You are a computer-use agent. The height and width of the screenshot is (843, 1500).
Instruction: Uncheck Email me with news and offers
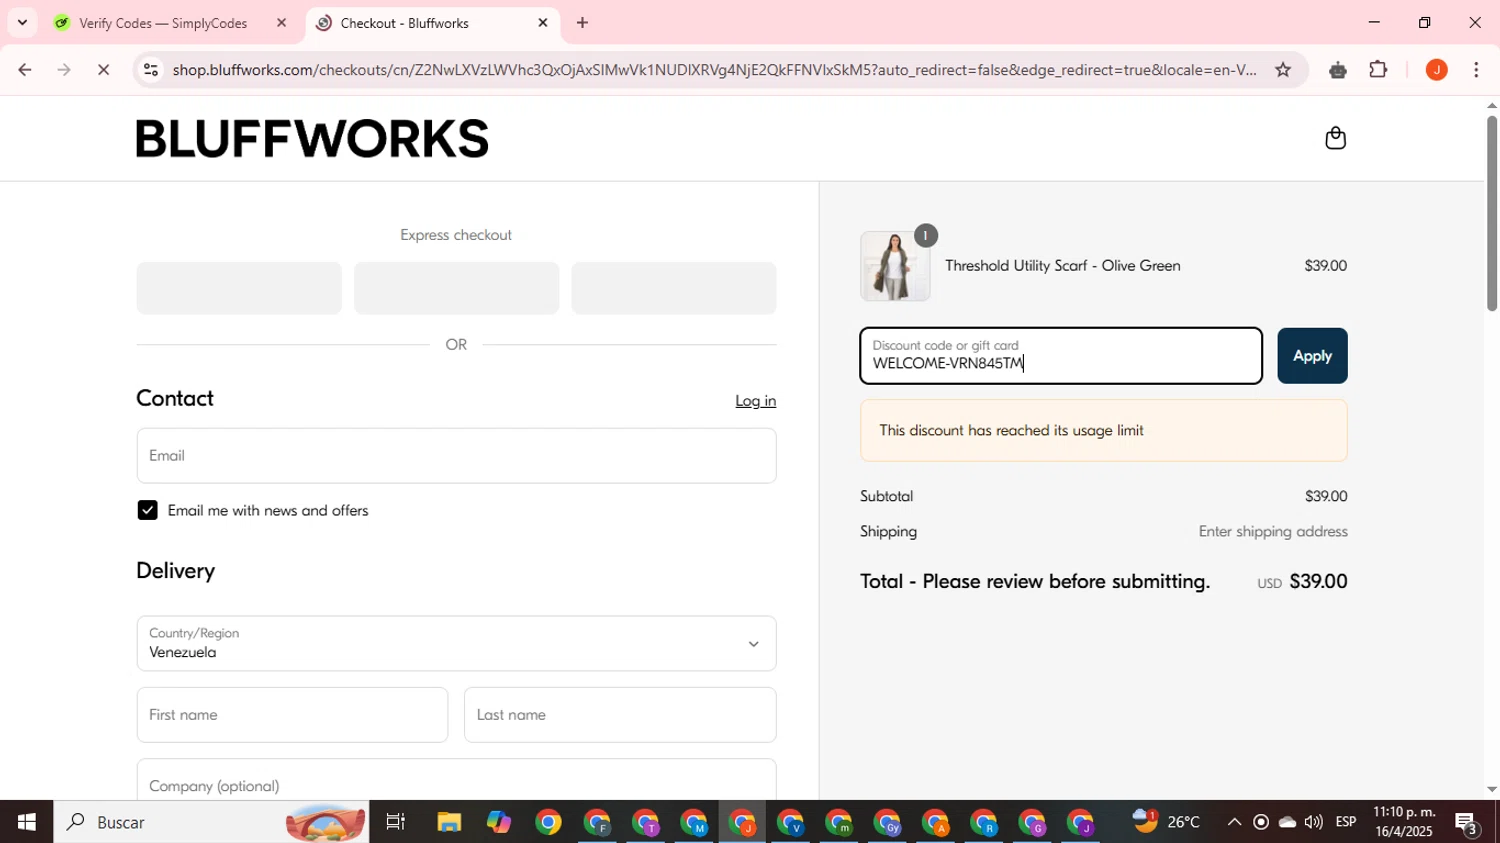pyautogui.click(x=148, y=511)
